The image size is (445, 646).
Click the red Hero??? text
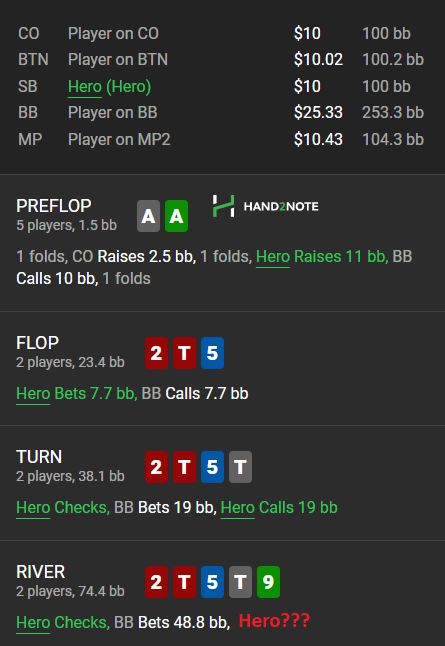point(274,621)
